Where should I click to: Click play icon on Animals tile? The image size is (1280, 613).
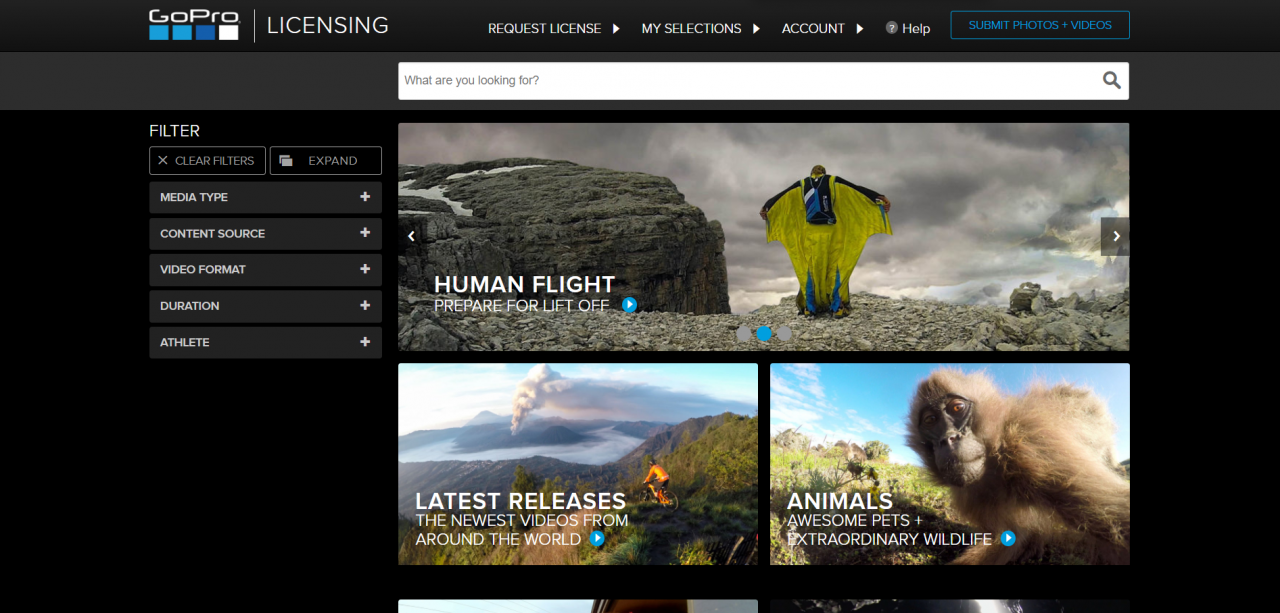coord(1008,539)
